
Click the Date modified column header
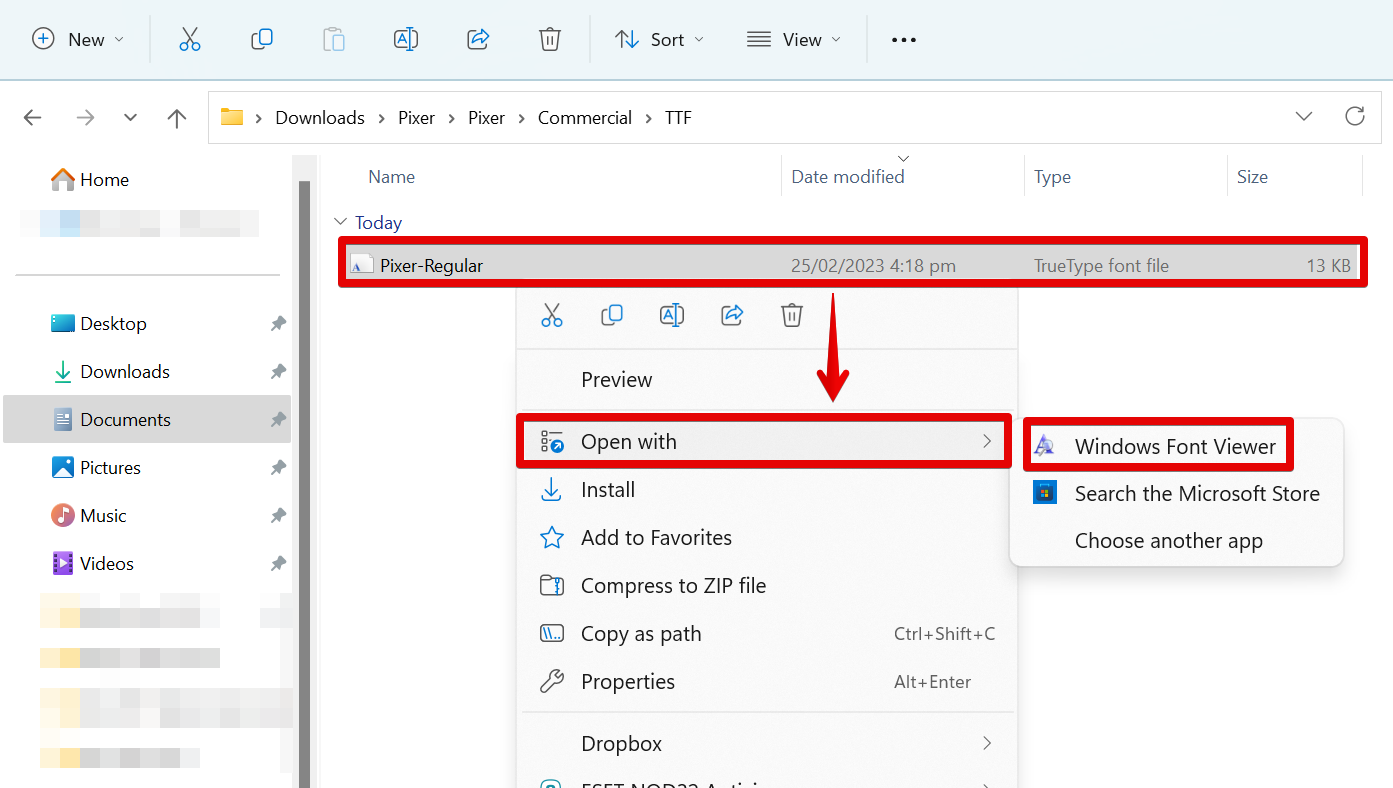(x=847, y=177)
